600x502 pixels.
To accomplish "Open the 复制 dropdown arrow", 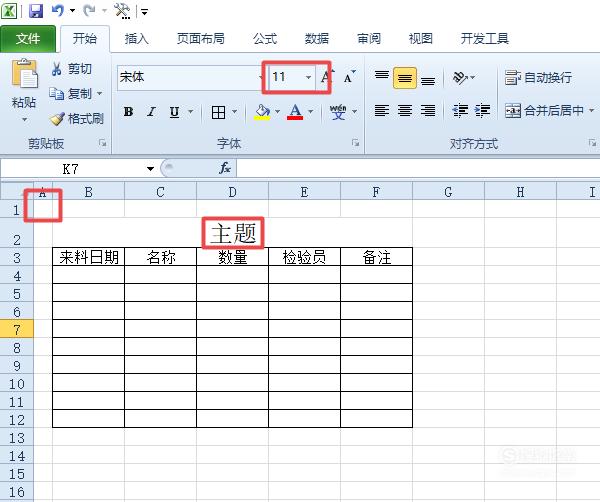I will [x=99, y=93].
